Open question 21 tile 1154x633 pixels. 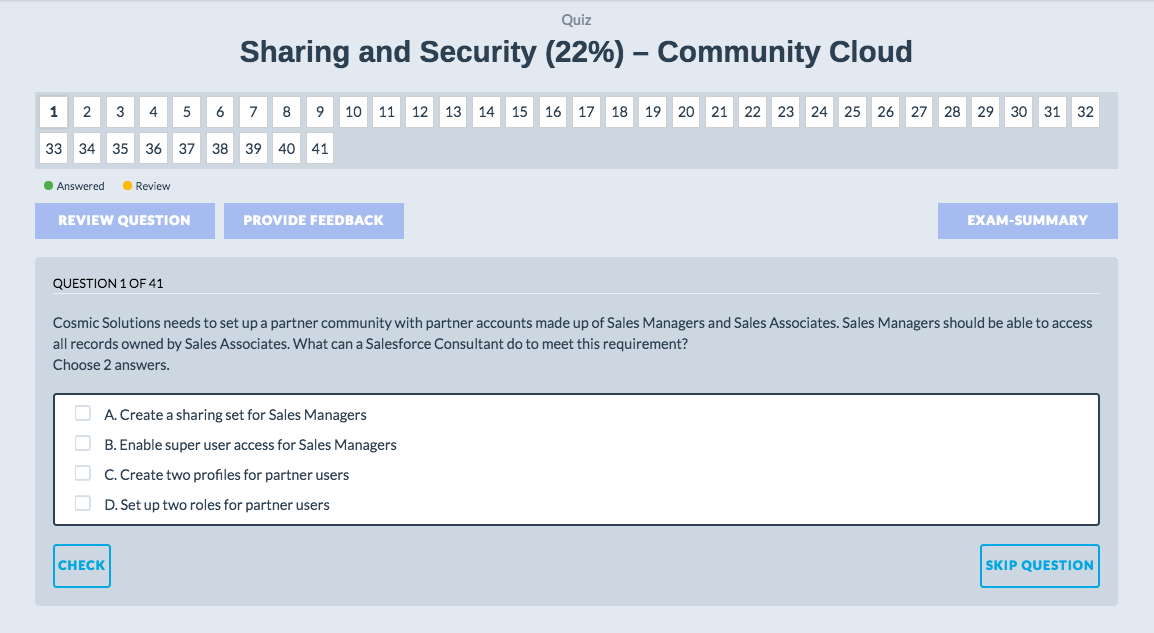[x=719, y=112]
